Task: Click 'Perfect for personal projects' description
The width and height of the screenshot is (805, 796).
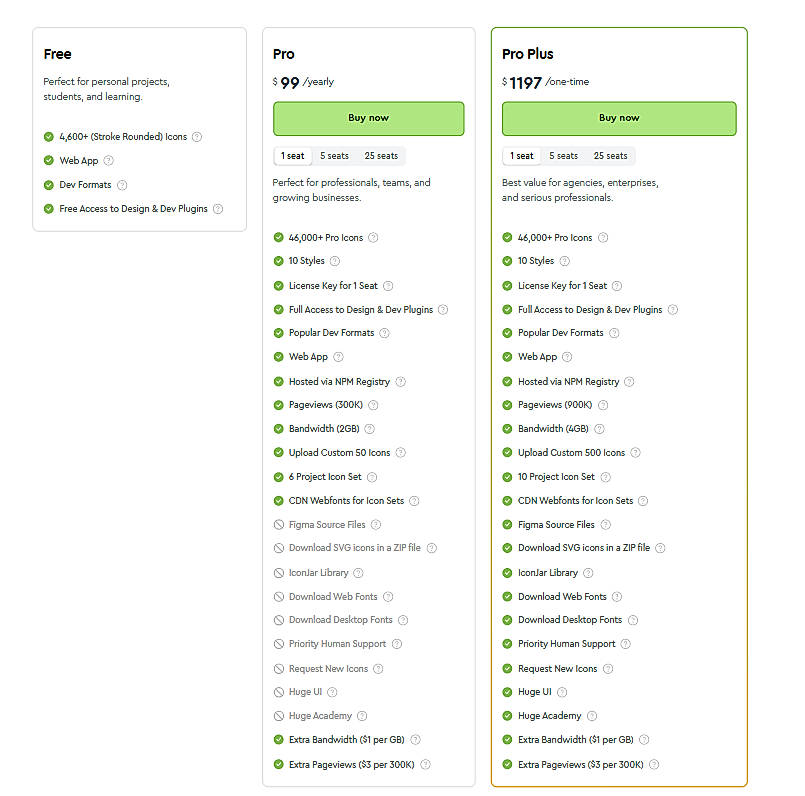Action: tap(106, 89)
